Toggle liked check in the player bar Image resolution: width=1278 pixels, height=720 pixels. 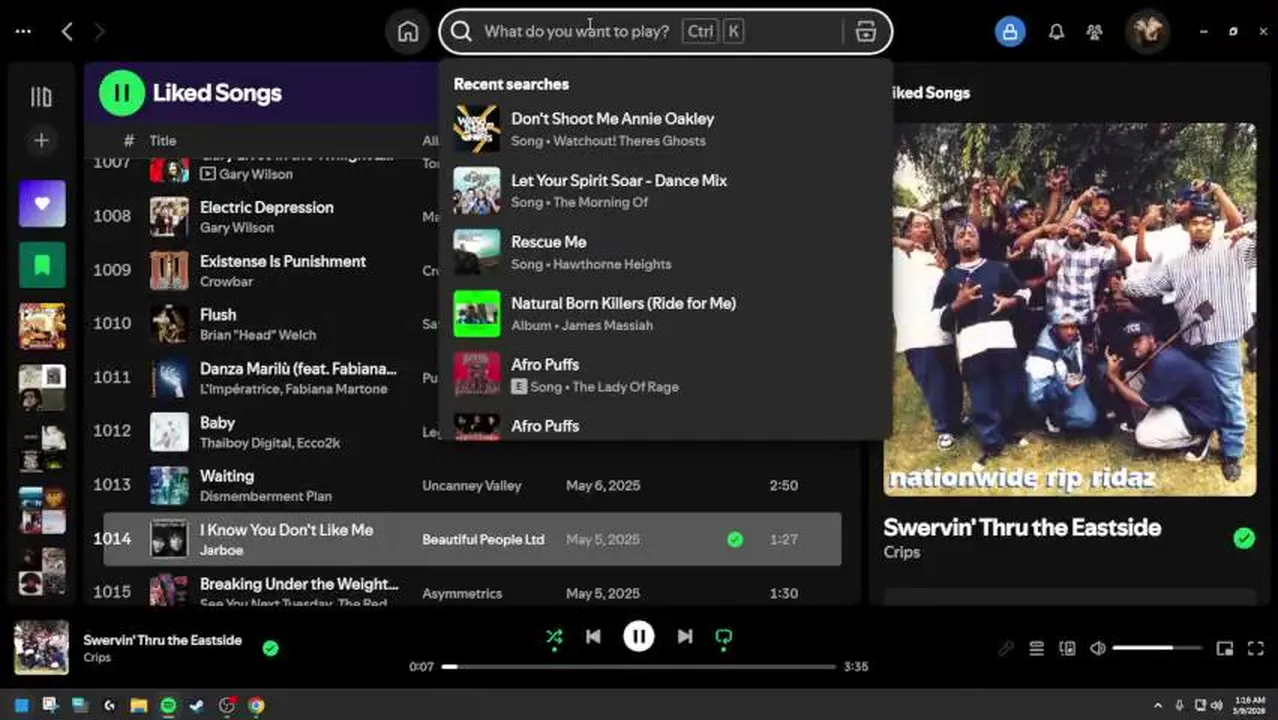tap(270, 648)
